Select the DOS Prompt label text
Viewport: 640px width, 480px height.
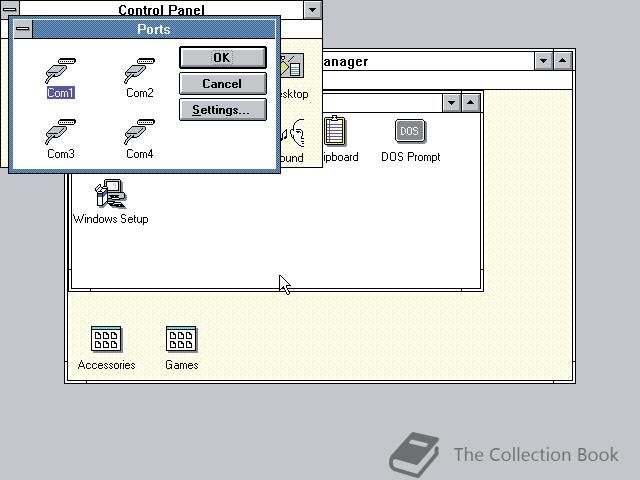[411, 157]
